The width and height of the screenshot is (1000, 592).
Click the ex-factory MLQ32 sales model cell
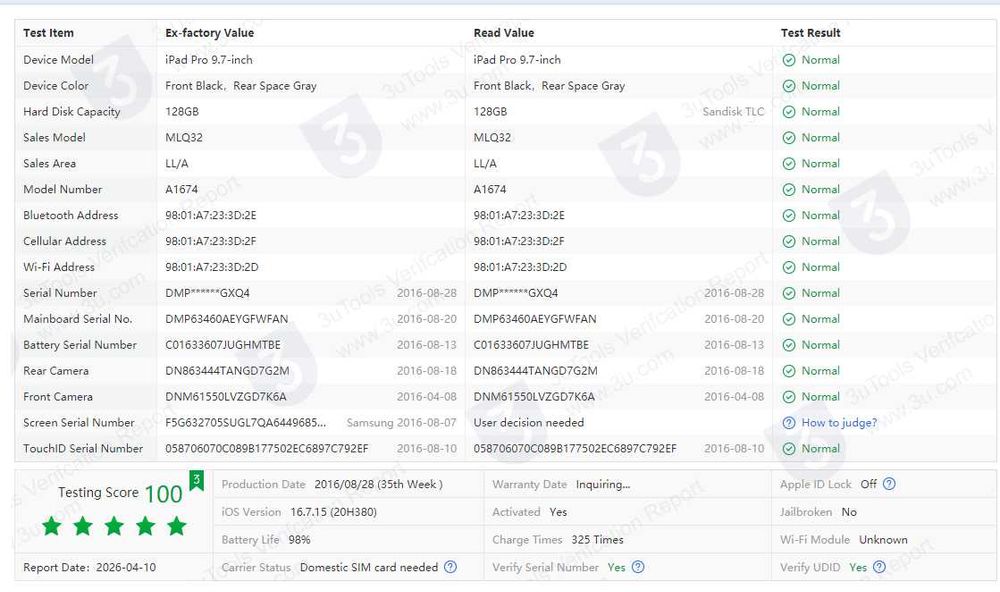[x=184, y=138]
